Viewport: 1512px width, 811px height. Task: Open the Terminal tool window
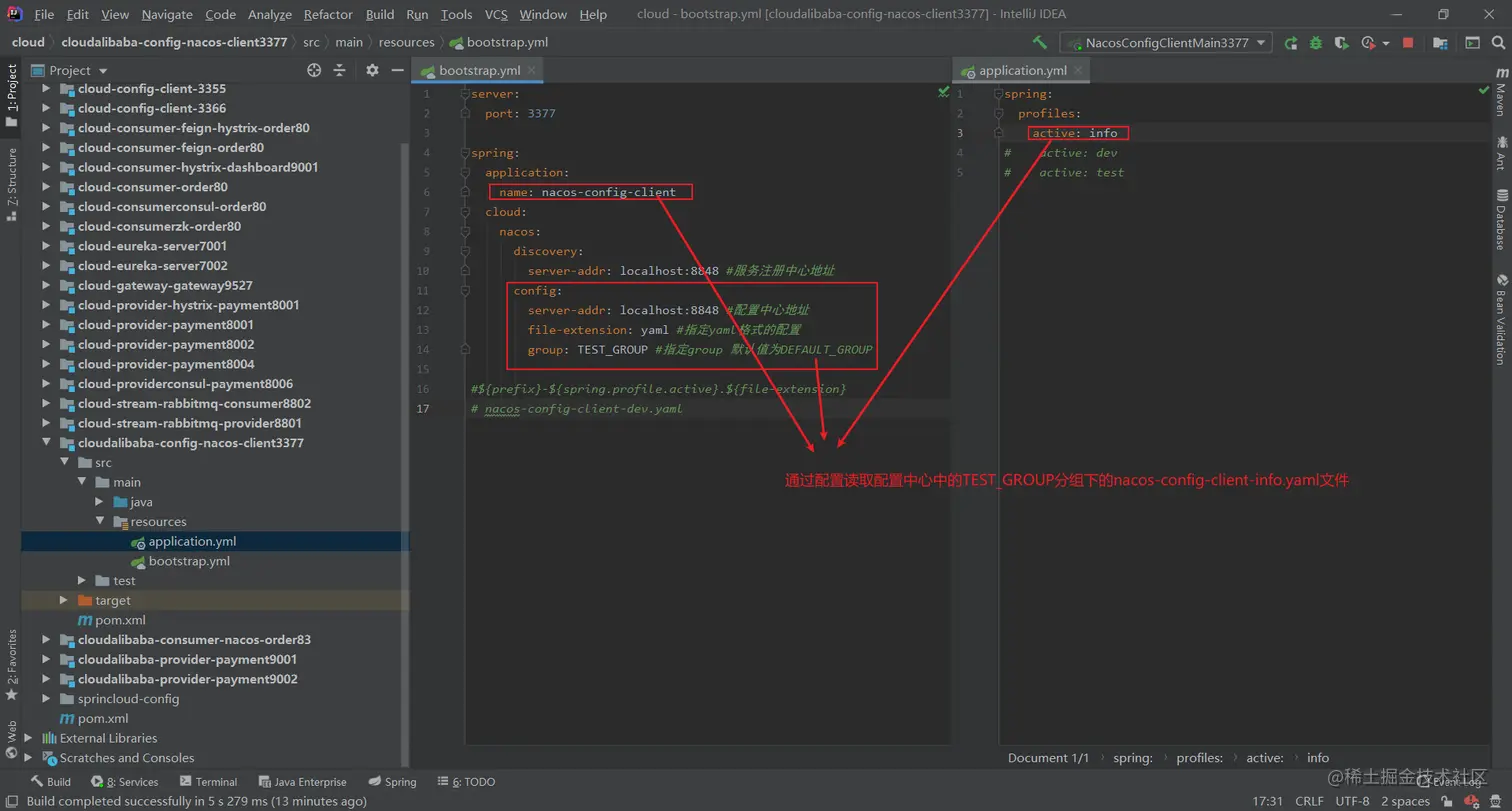208,781
